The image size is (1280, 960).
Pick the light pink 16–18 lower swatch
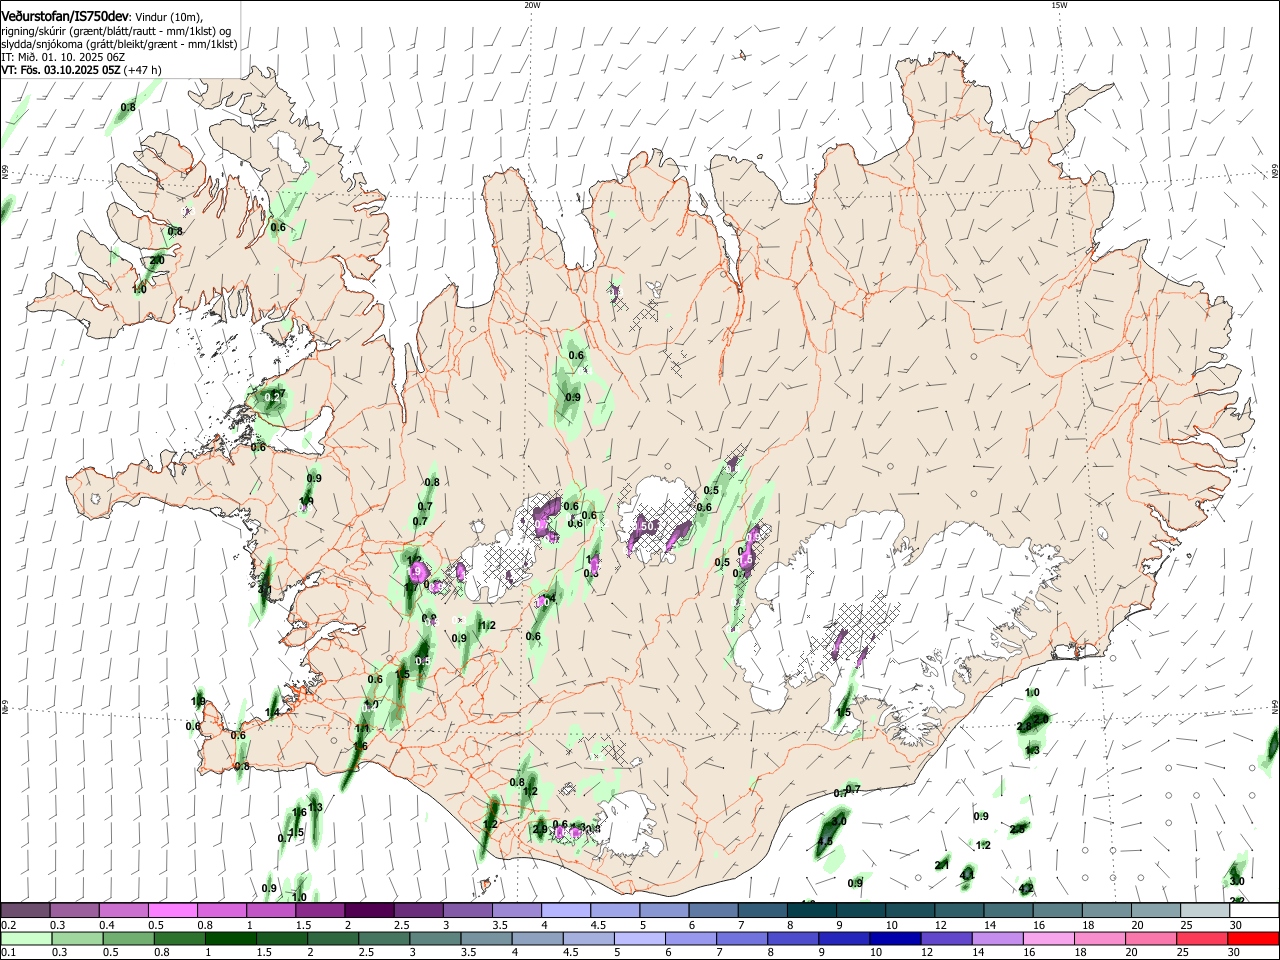(x=1047, y=939)
